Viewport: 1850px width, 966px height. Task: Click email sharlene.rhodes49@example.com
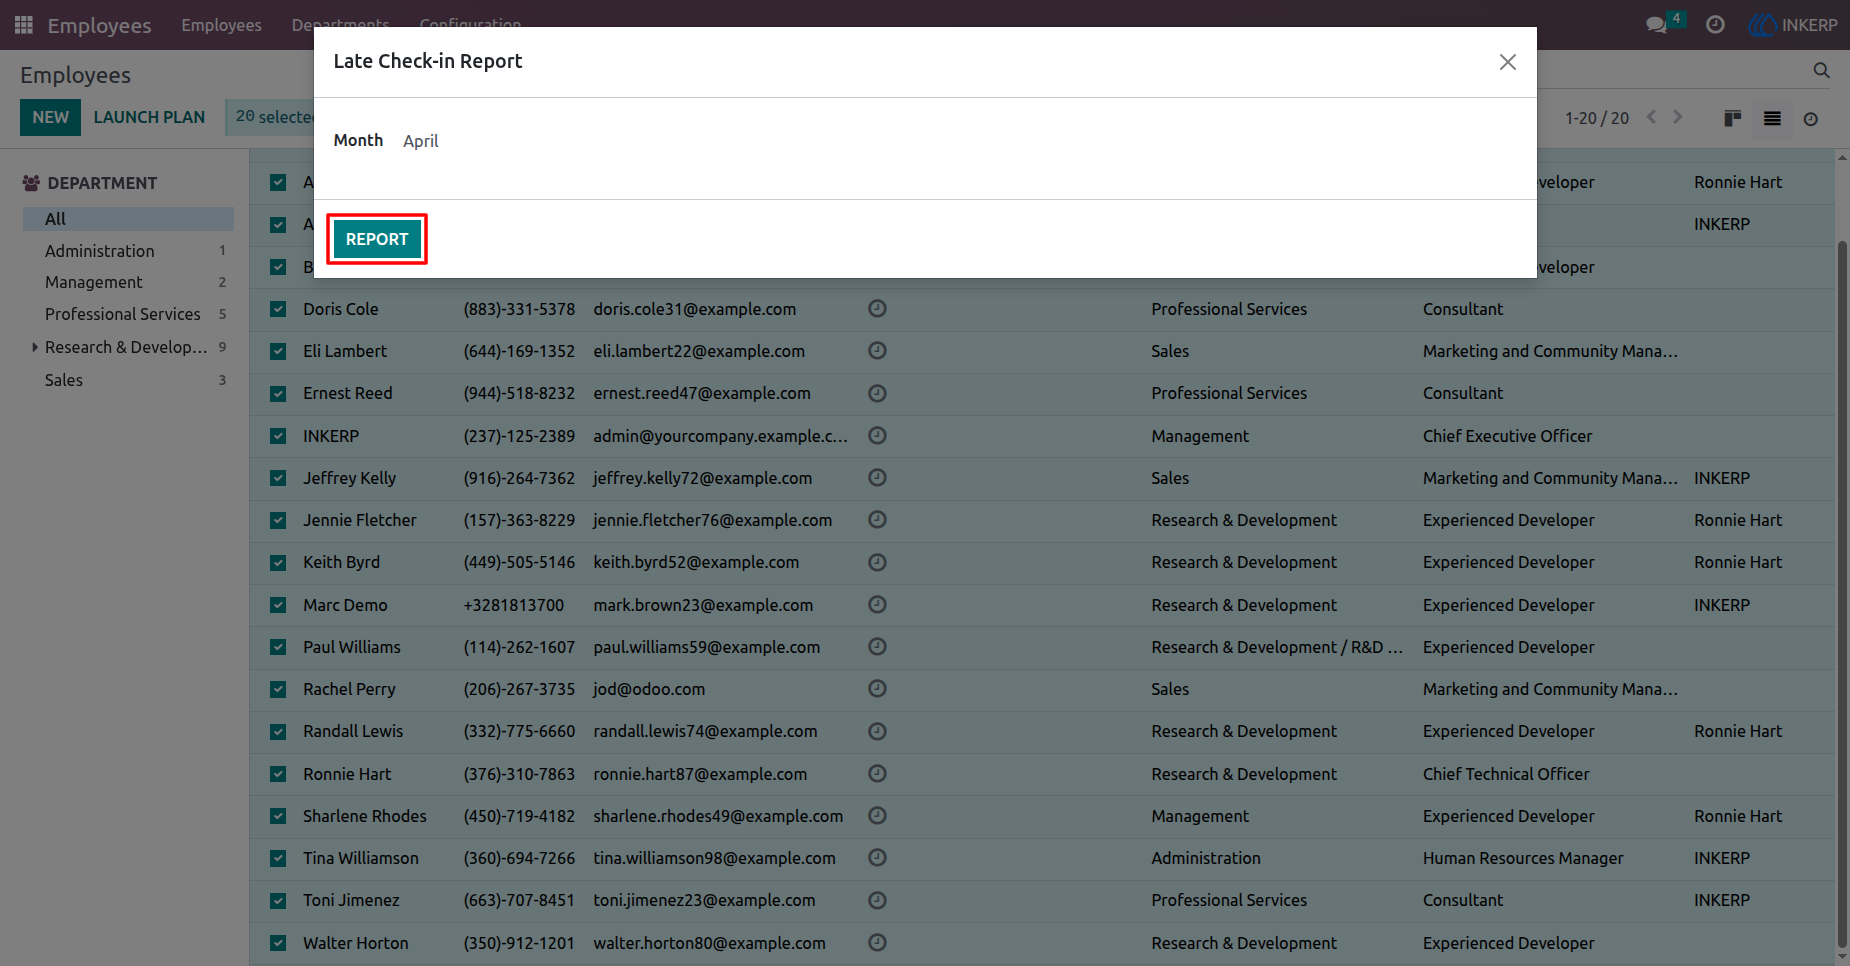pos(718,816)
